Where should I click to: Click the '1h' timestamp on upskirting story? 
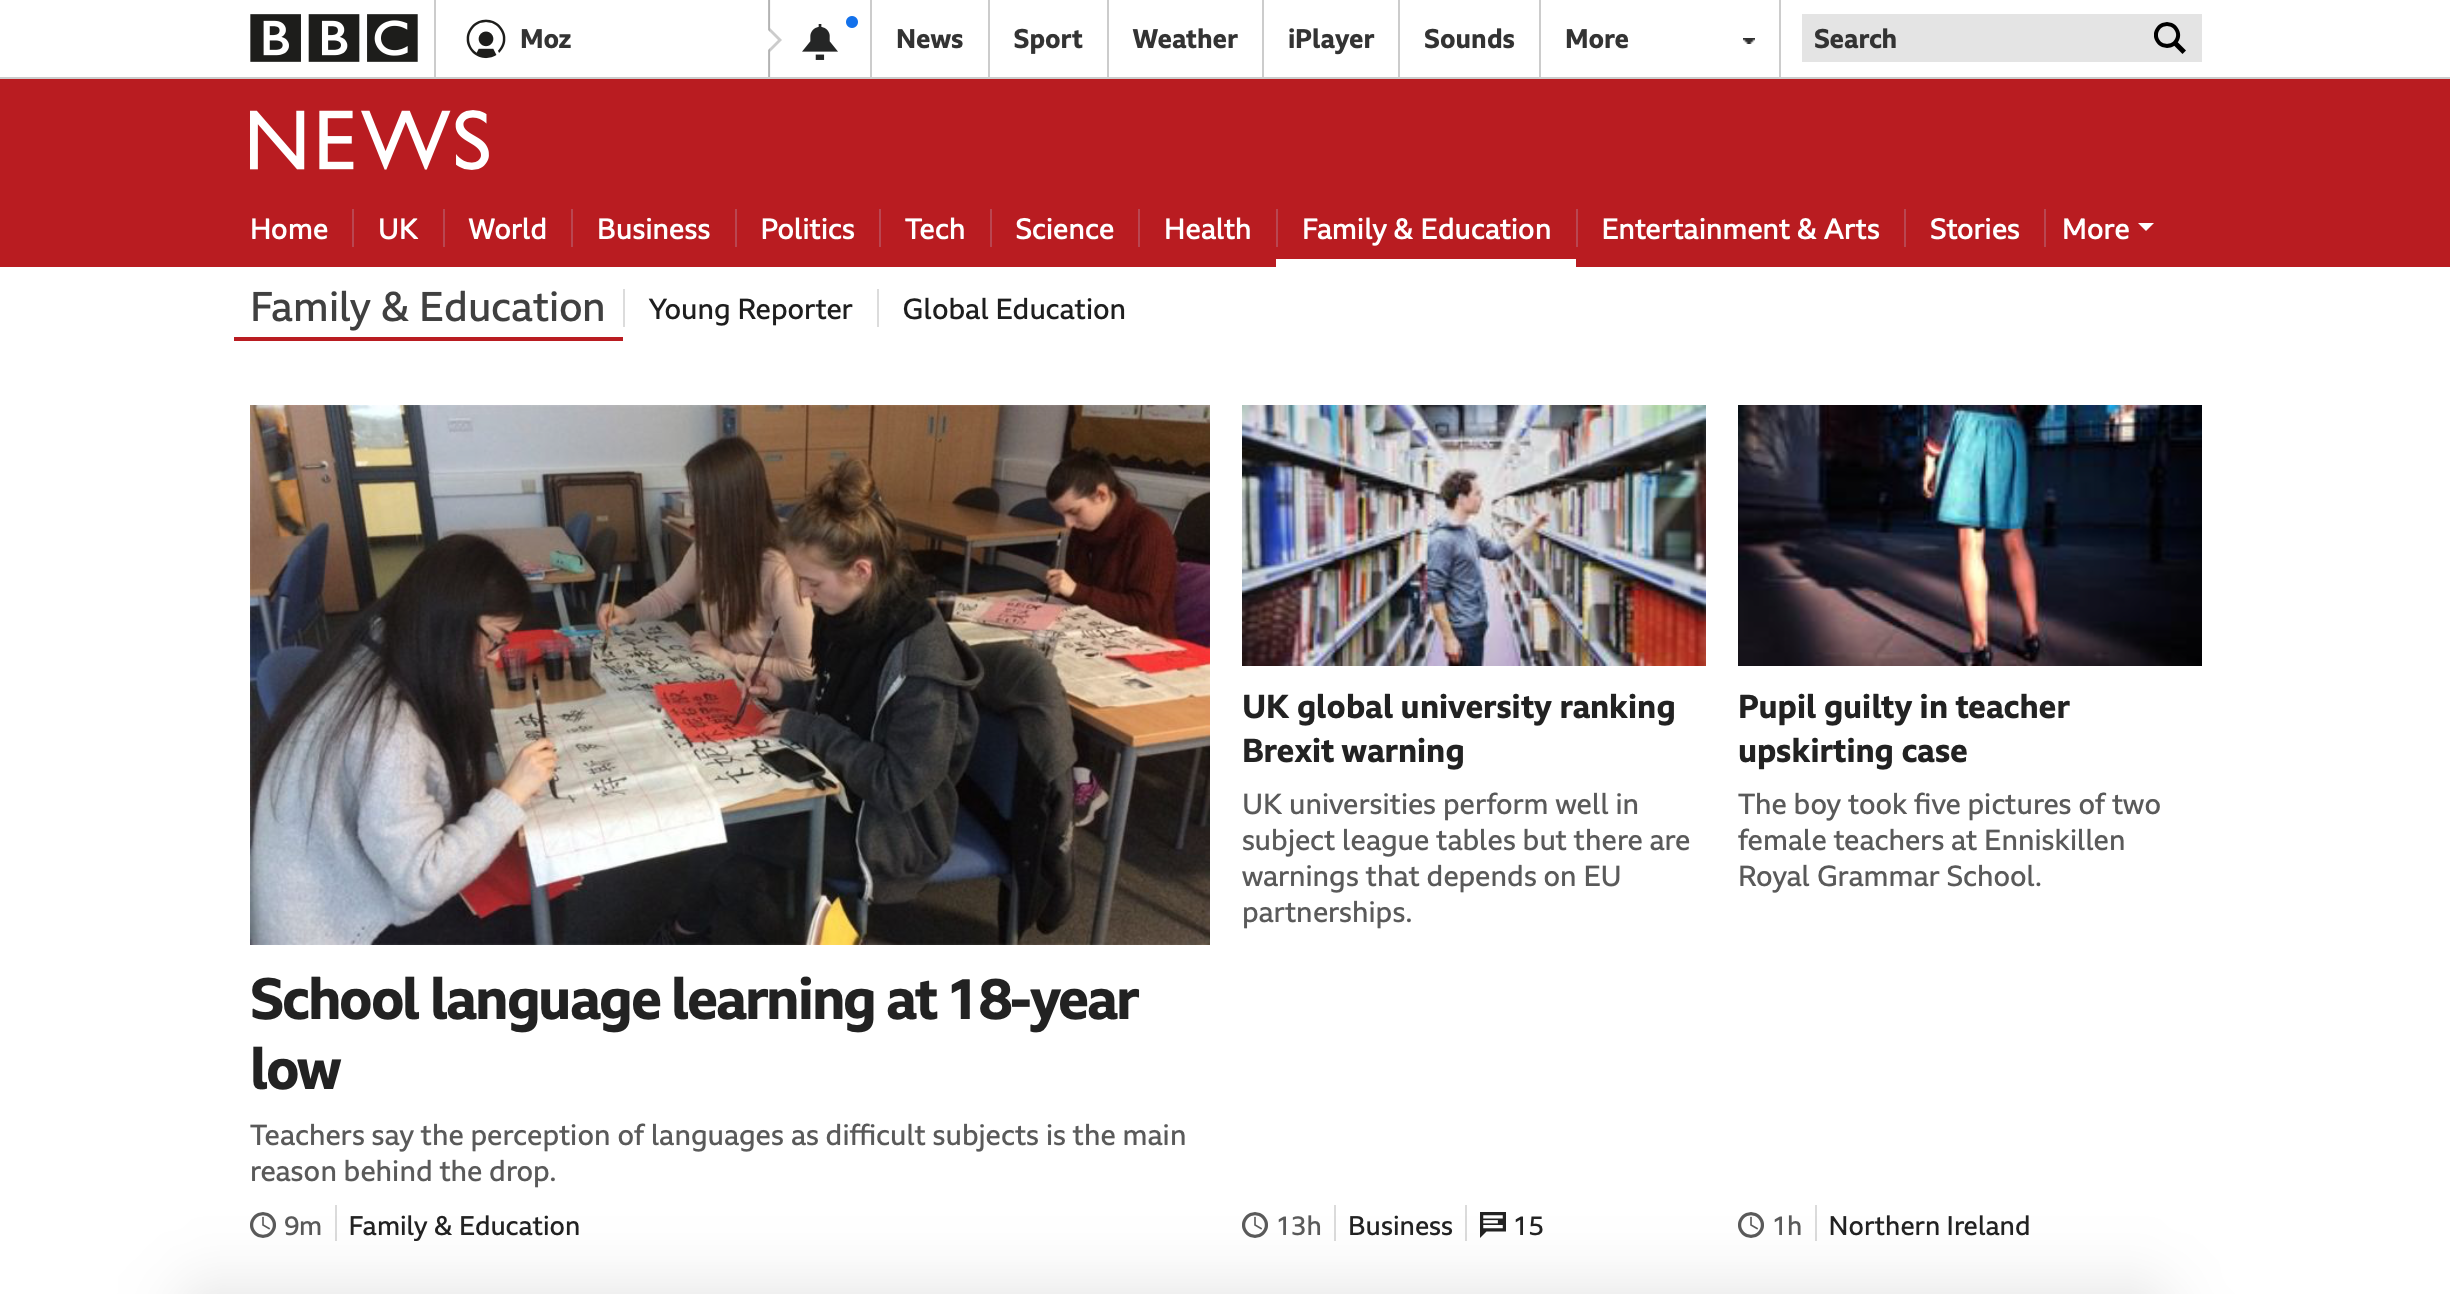(1786, 1225)
